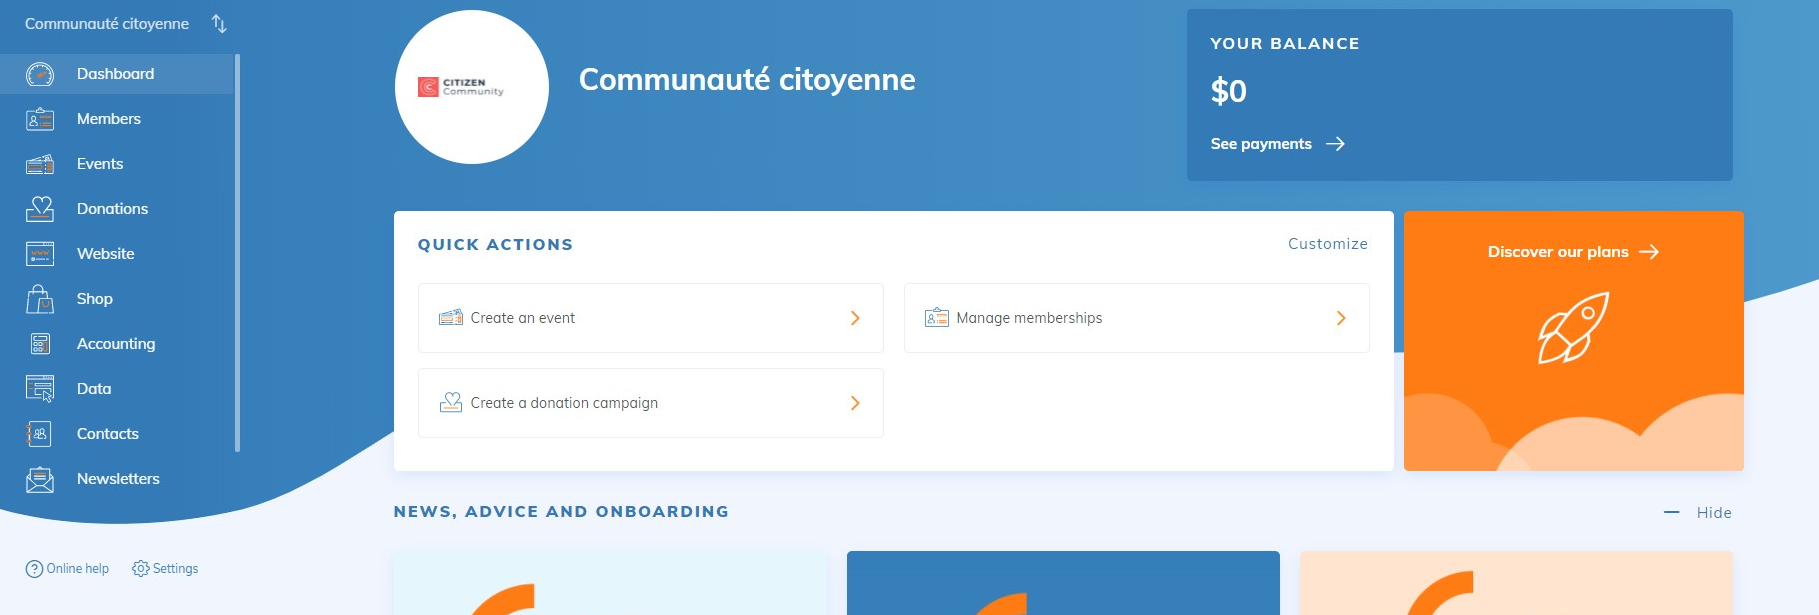The width and height of the screenshot is (1819, 615).
Task: Open Members via its ID card icon
Action: tap(40, 119)
